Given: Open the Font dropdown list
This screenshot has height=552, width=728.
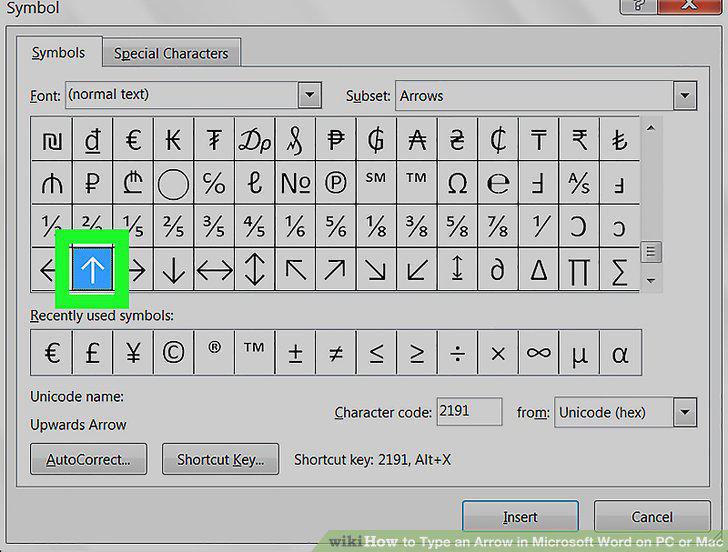Looking at the screenshot, I should tap(310, 95).
